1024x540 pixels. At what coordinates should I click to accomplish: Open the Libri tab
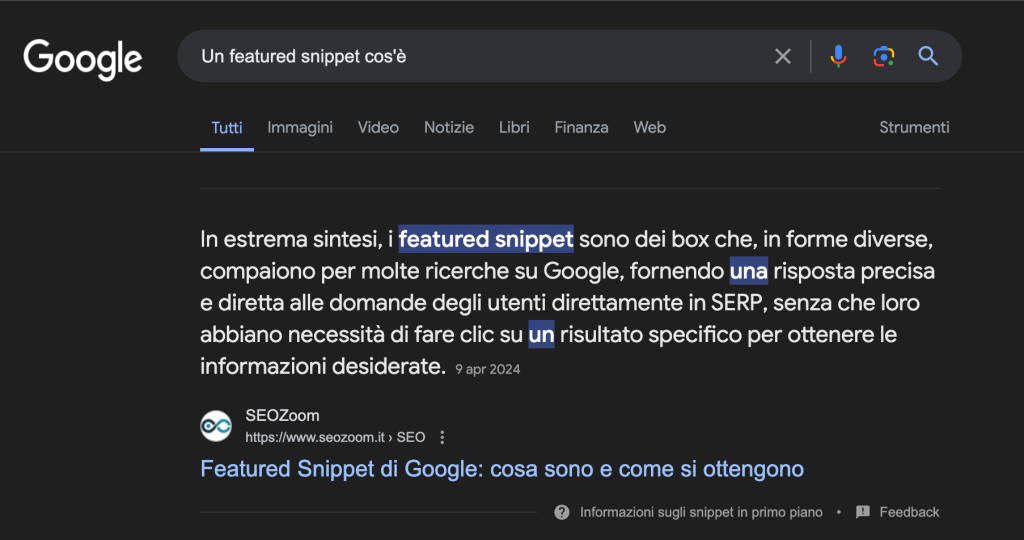514,127
